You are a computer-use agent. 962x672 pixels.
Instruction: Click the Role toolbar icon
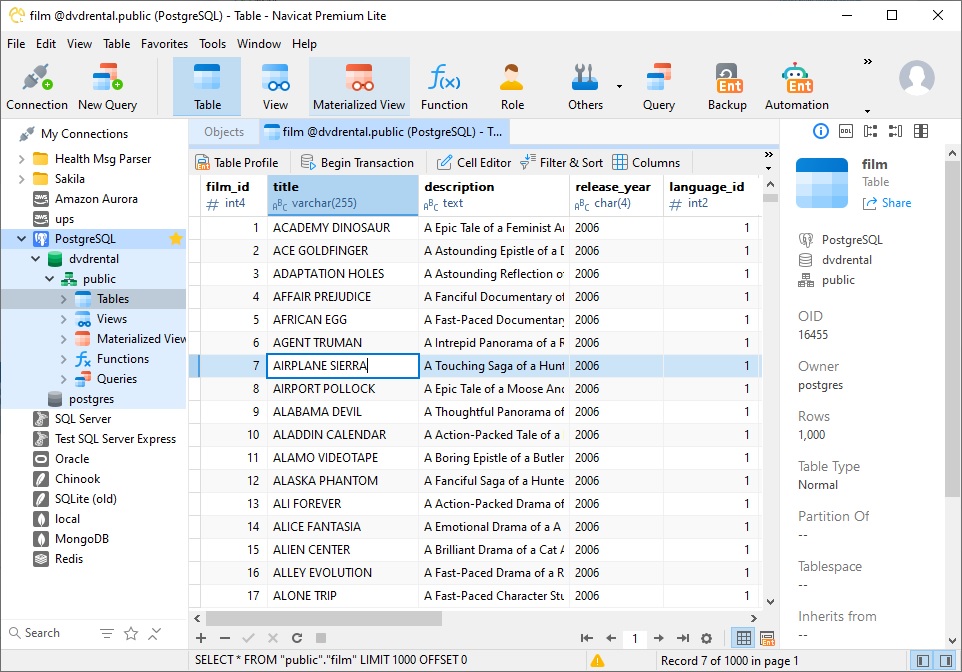[x=512, y=87]
